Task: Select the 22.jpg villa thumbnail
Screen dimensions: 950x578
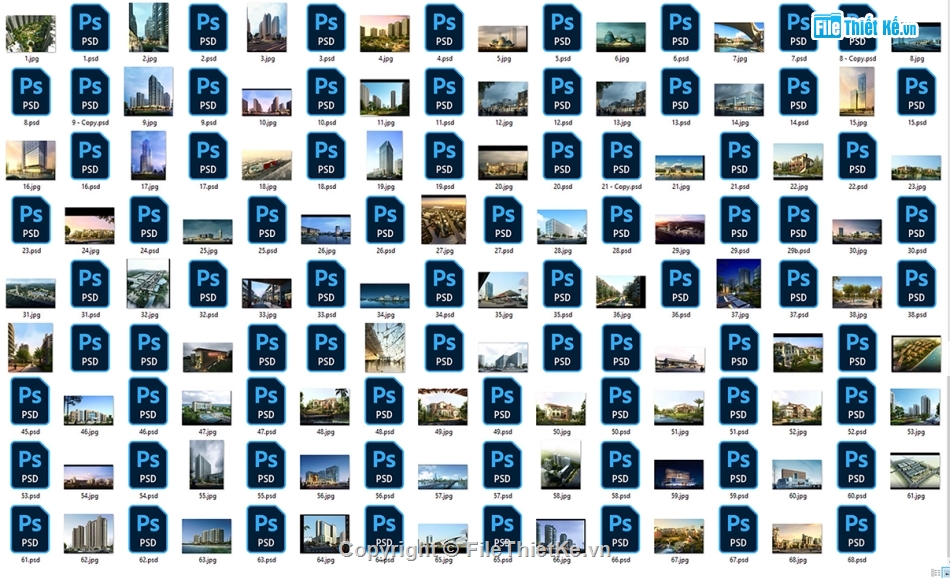Action: coord(798,162)
